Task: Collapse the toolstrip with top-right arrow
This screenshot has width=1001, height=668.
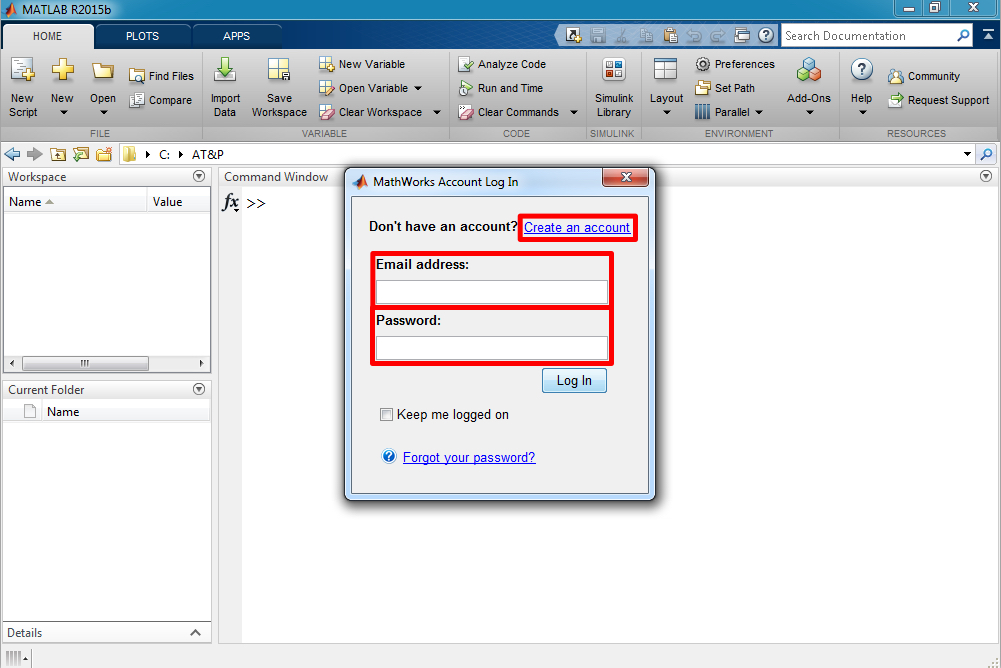Action: 988,36
